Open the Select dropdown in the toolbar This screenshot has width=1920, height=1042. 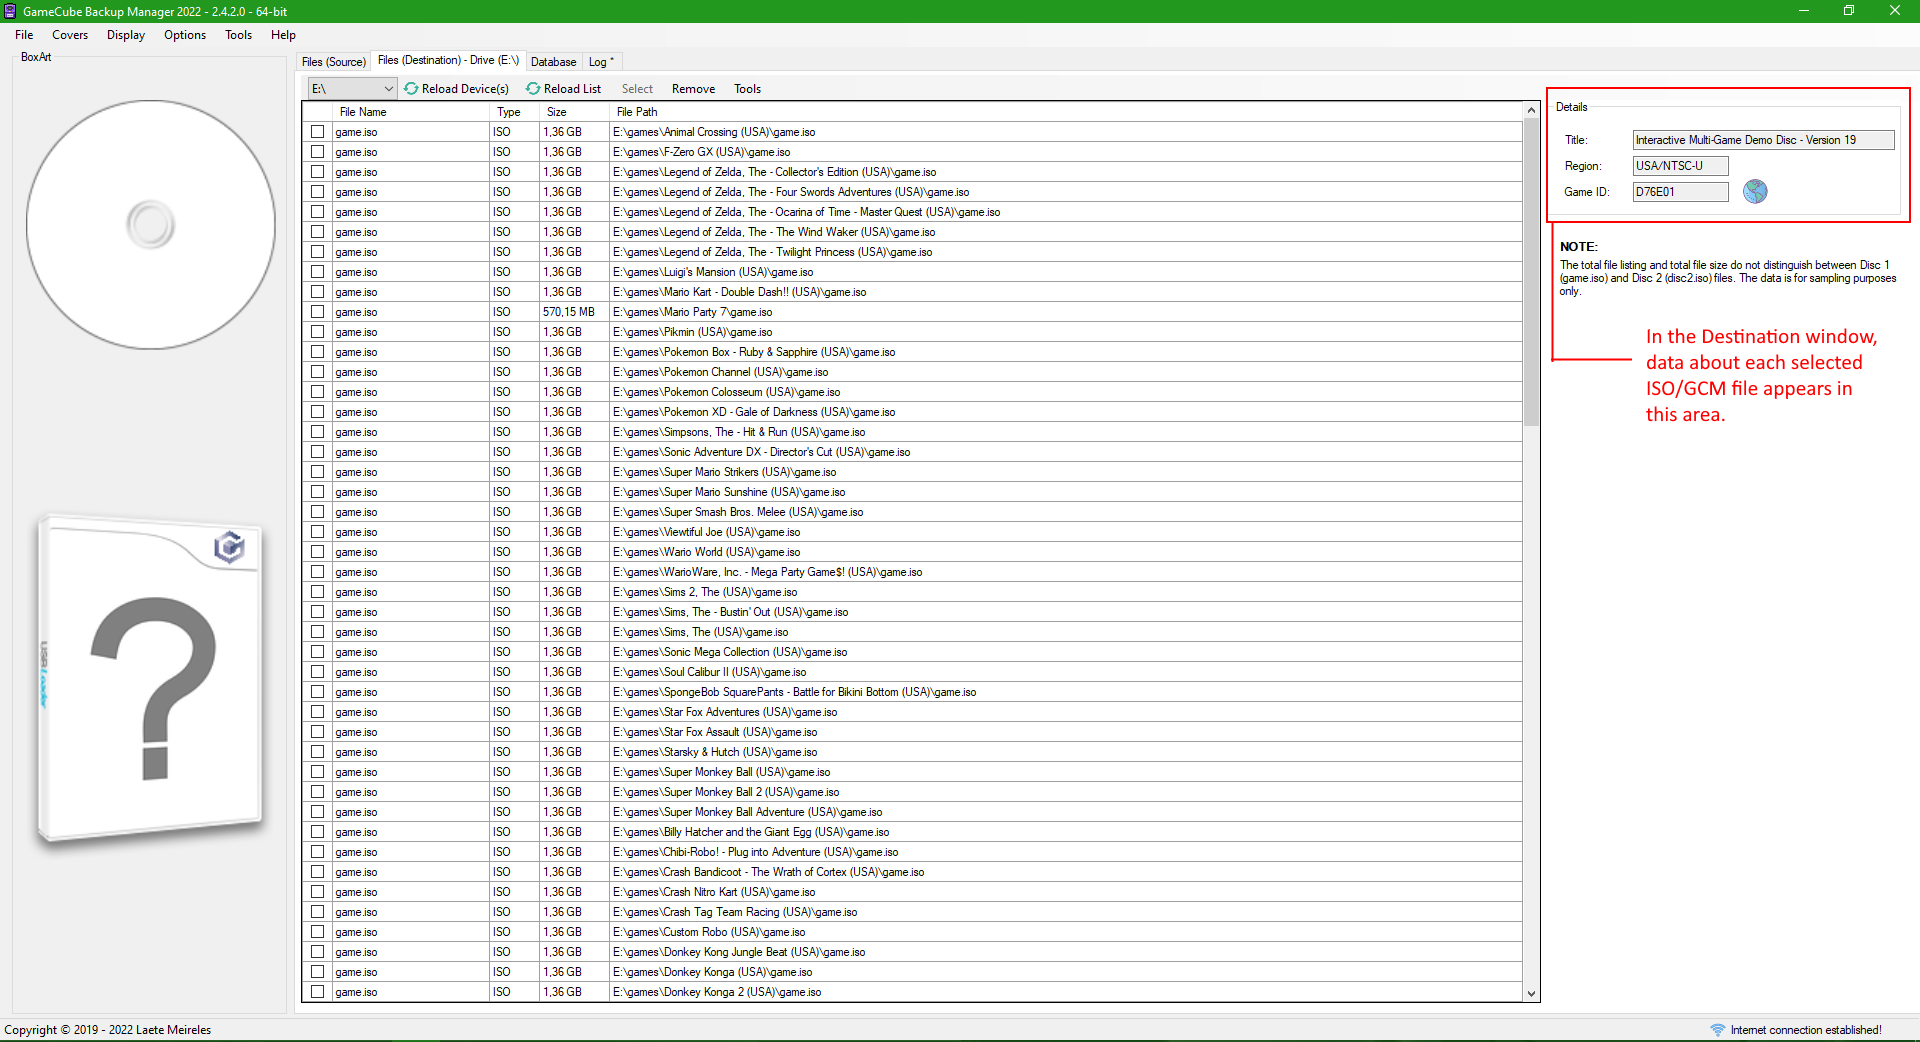(x=637, y=89)
